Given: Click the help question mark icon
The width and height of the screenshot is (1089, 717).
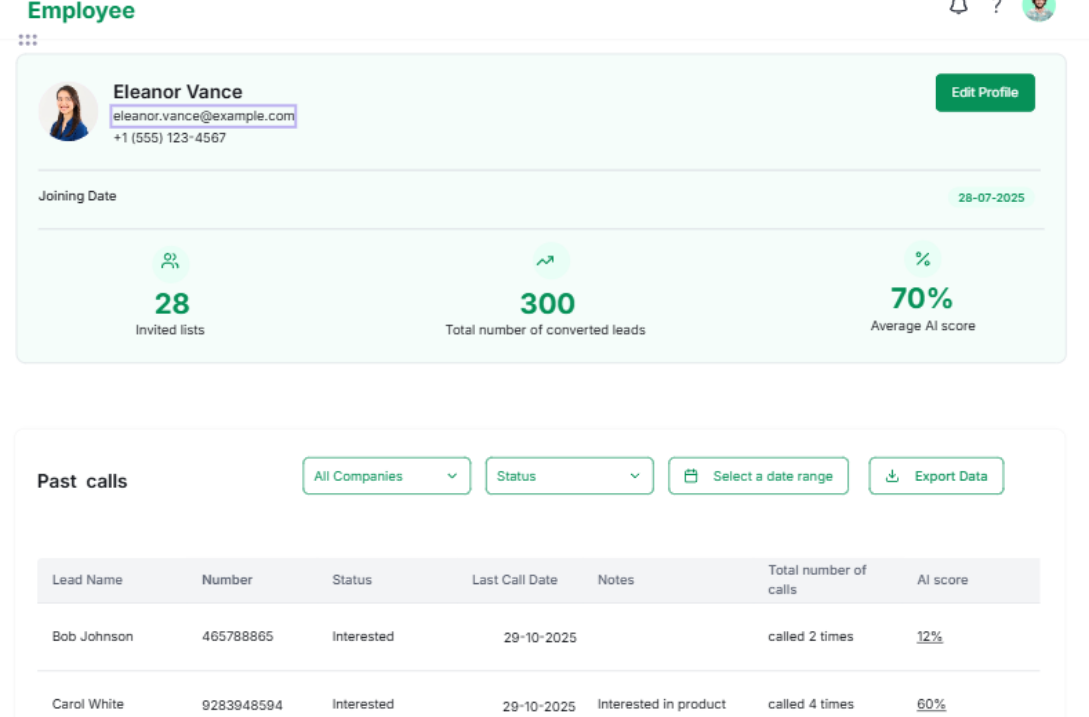Looking at the screenshot, I should tap(997, 8).
